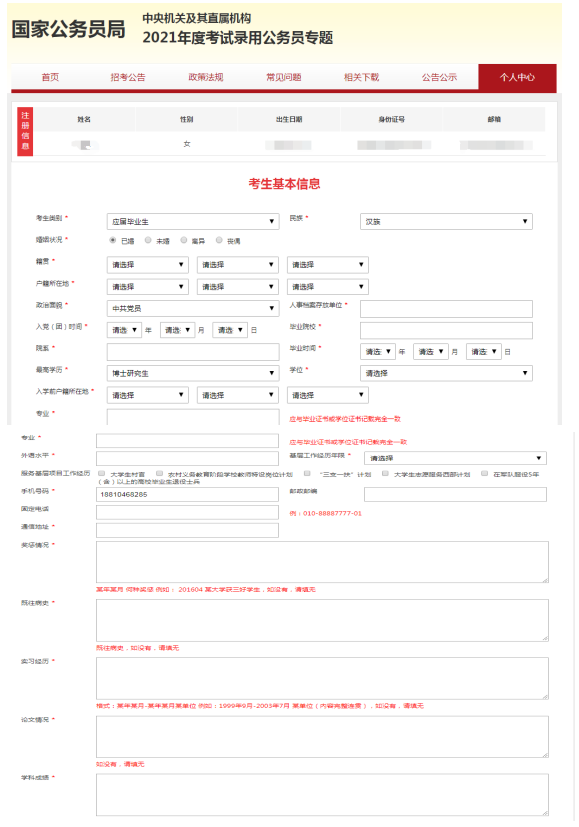Viewport: 579px width, 827px height.
Task: Click inside the 奖惩情况 text area
Action: pyautogui.click(x=322, y=562)
